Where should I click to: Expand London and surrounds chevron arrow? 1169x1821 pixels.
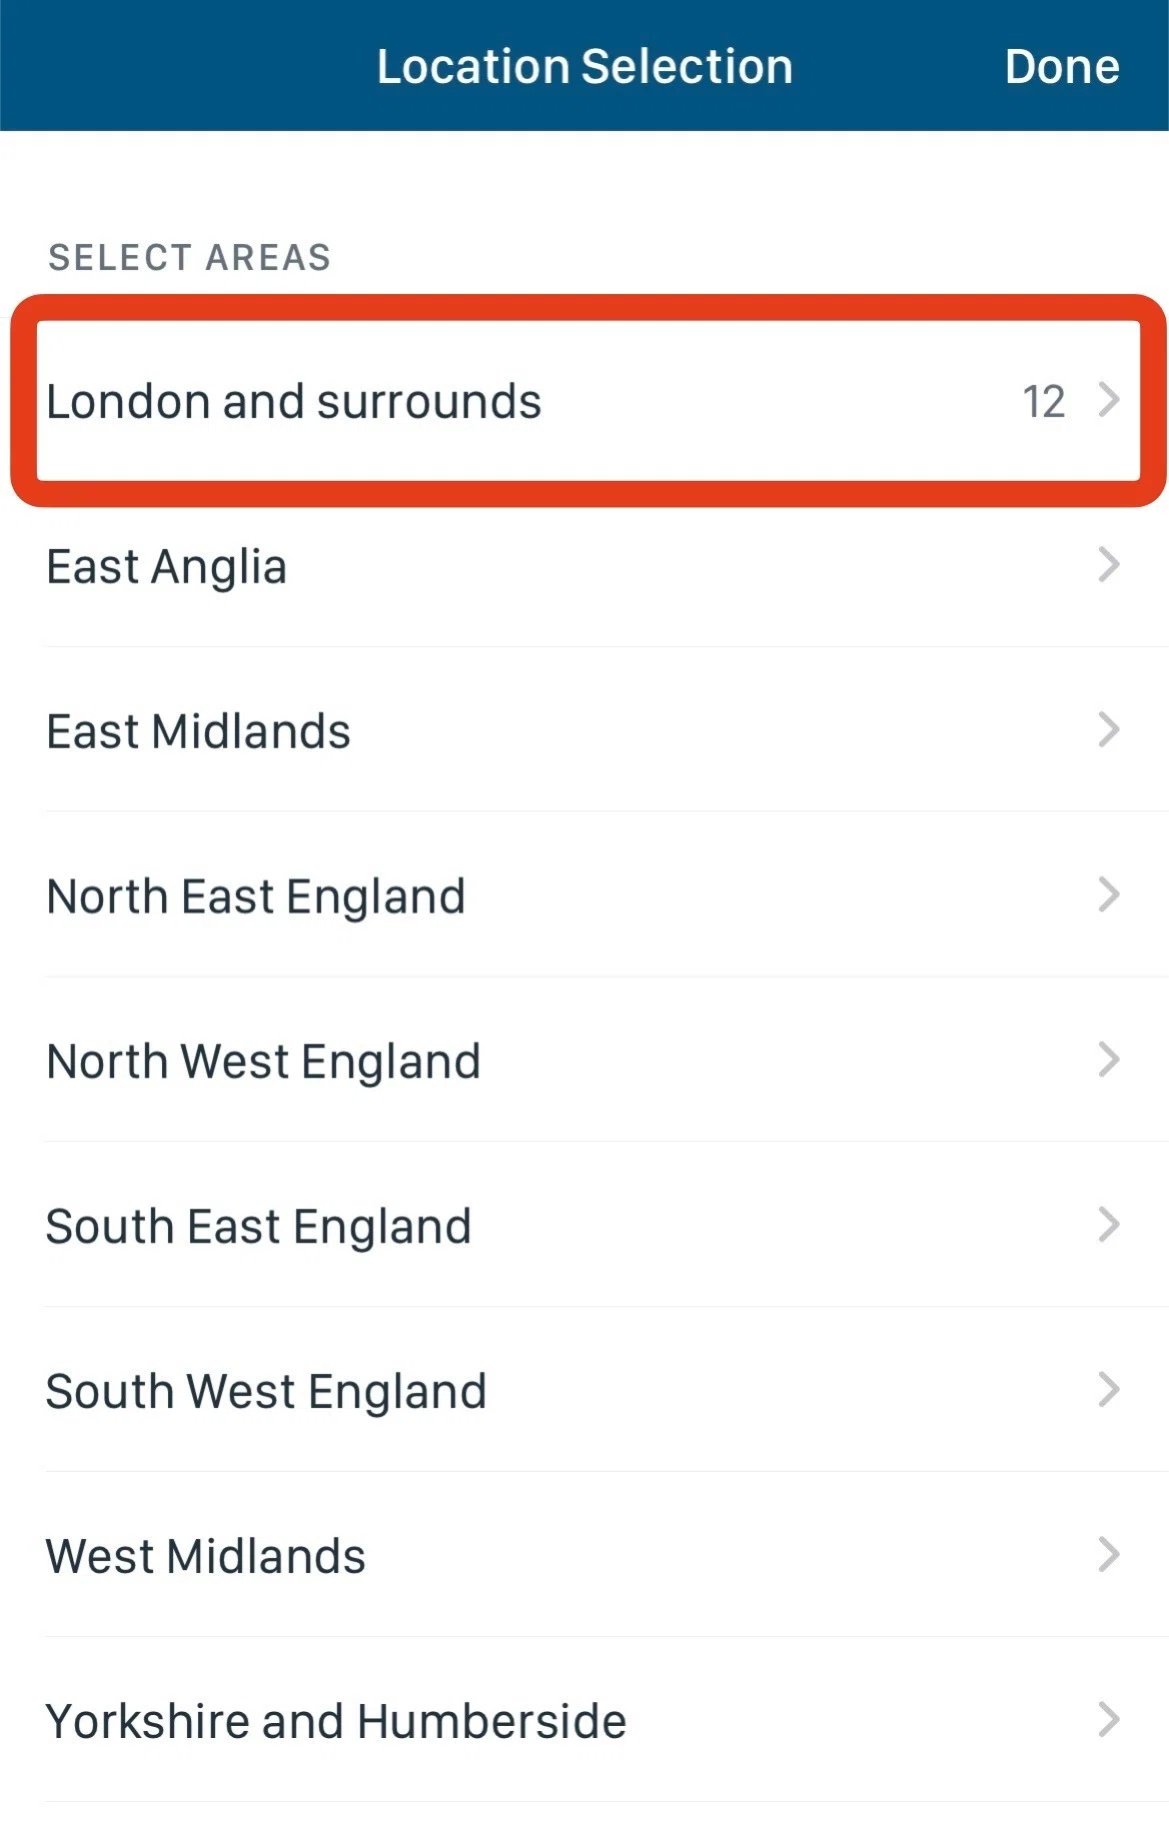pyautogui.click(x=1108, y=400)
